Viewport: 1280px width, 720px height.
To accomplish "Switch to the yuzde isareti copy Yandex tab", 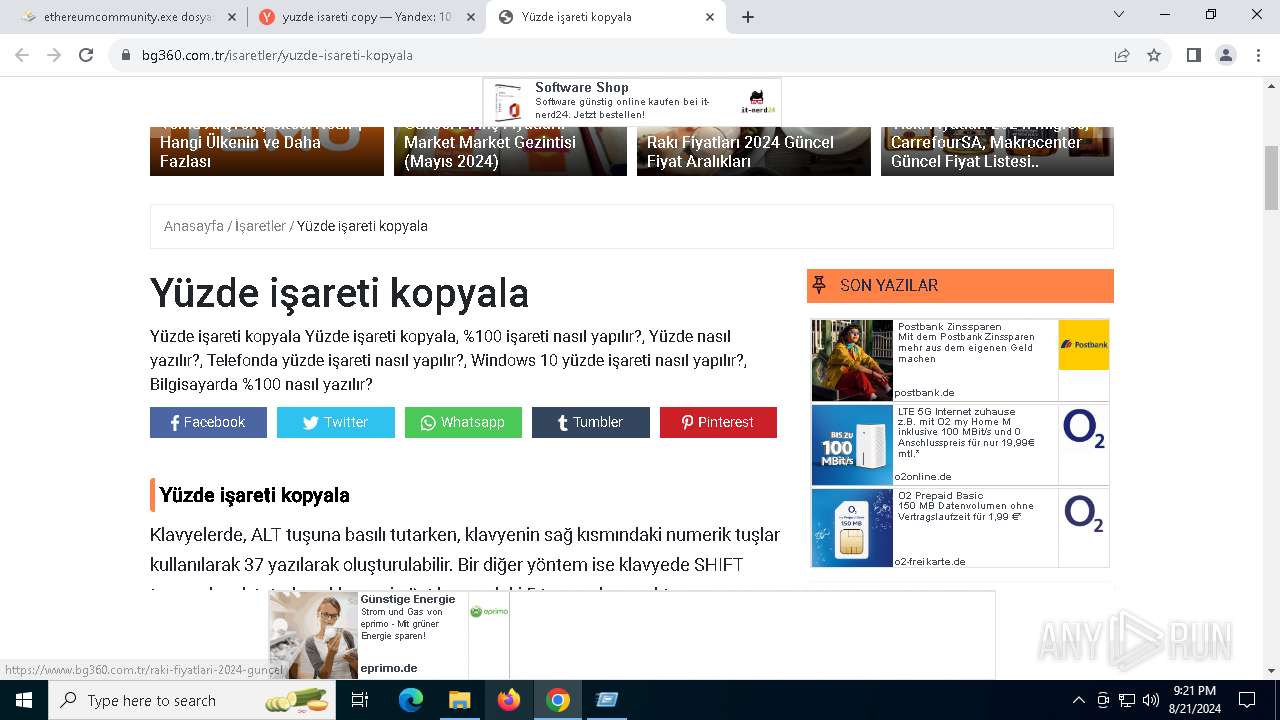I will pos(365,17).
